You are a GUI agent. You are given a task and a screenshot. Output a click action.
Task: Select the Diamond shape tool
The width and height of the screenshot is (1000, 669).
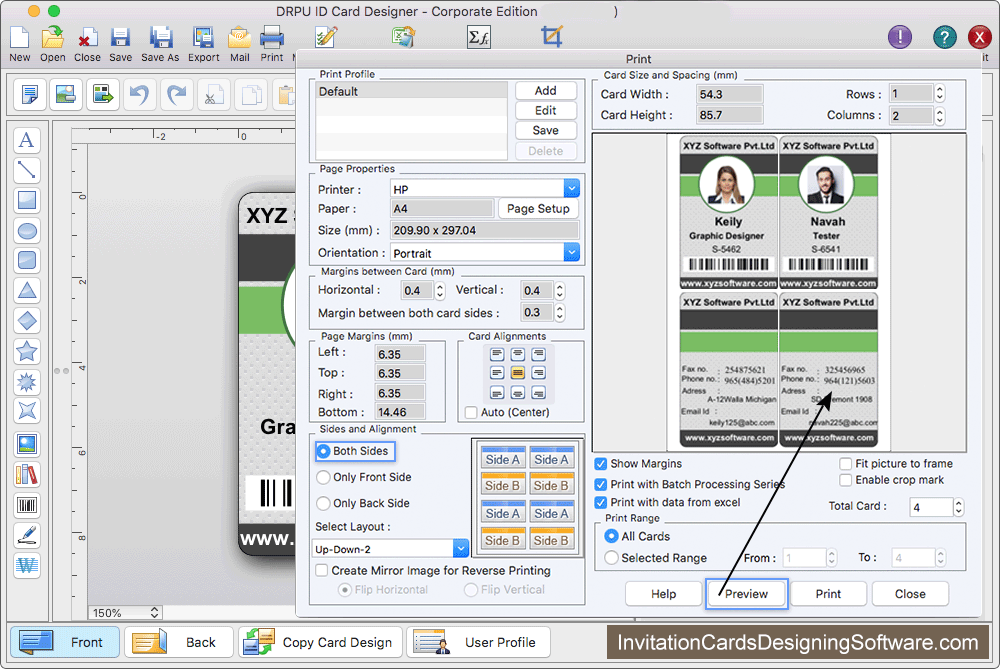point(27,321)
